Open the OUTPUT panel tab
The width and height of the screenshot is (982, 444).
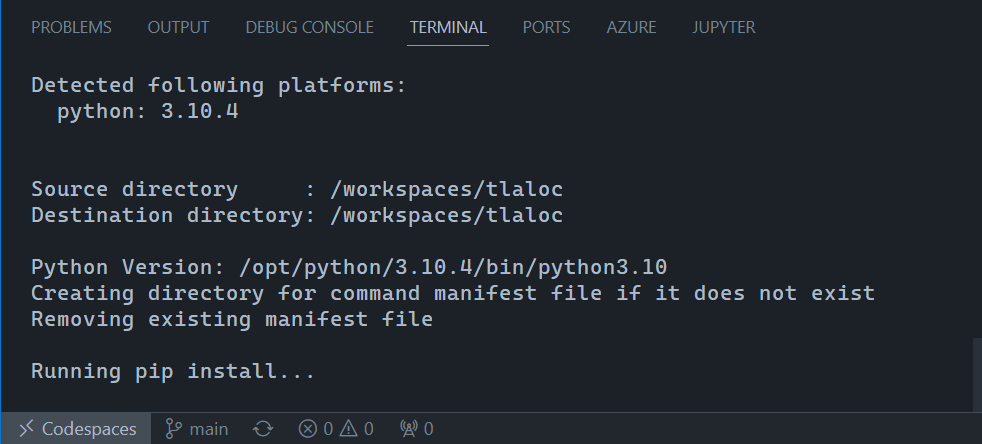(x=178, y=28)
